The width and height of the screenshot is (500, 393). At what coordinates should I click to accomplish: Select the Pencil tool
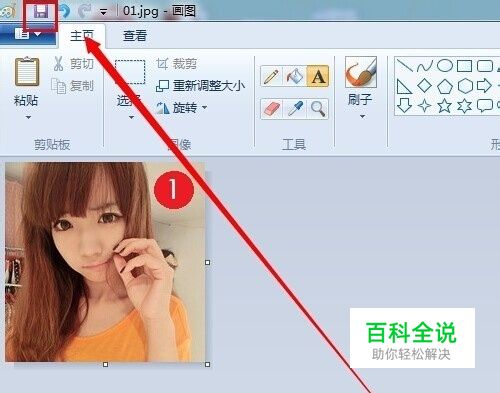[271, 76]
